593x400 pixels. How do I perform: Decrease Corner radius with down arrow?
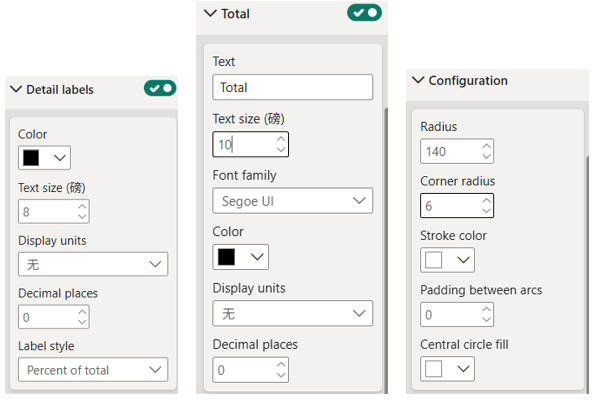tap(486, 211)
